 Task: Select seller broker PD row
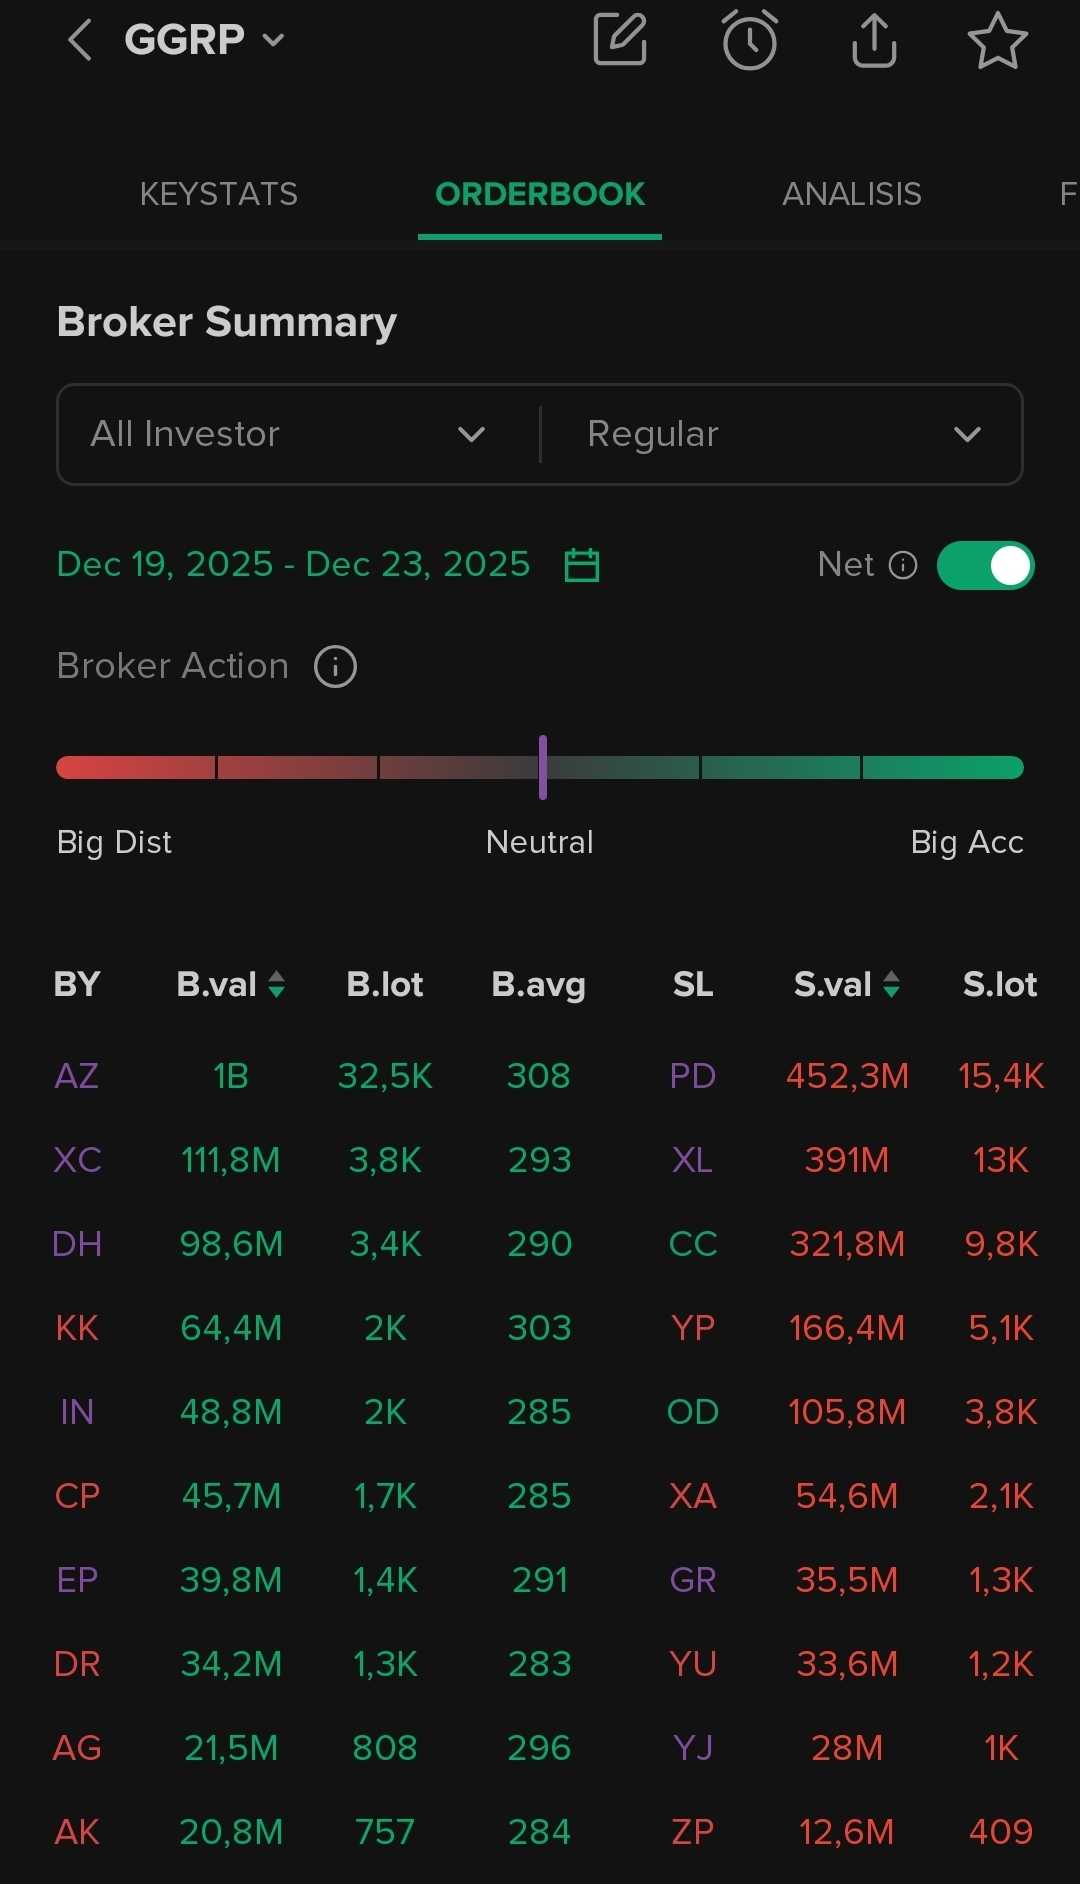point(692,1076)
